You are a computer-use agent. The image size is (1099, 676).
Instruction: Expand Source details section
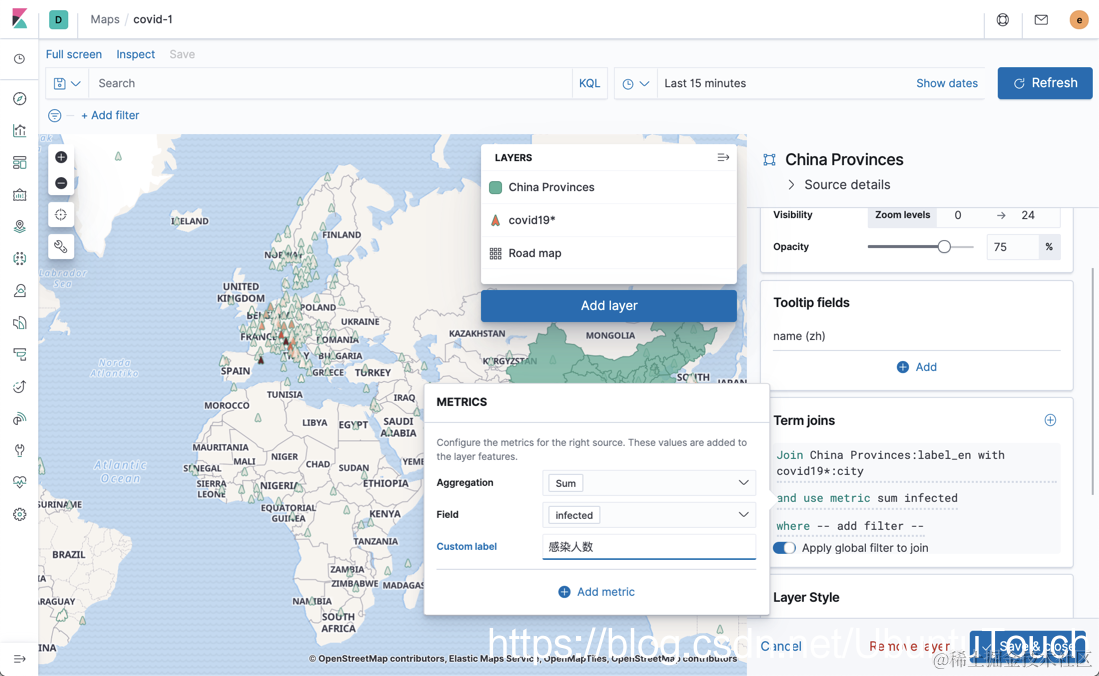[839, 184]
